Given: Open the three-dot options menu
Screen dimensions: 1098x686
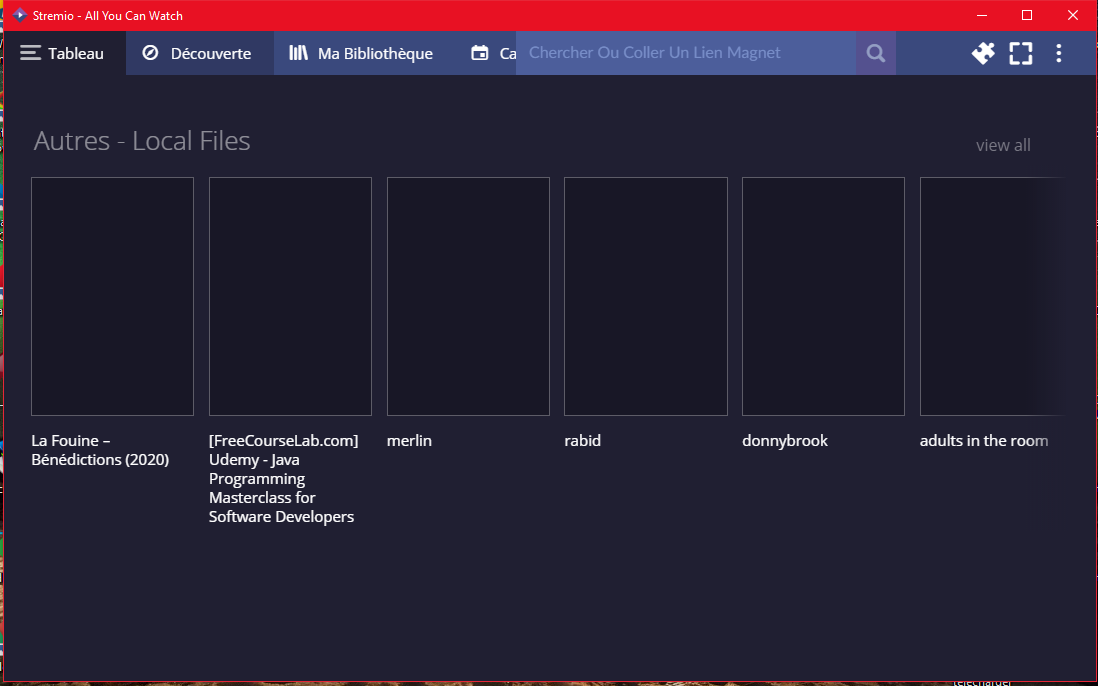Looking at the screenshot, I should pyautogui.click(x=1059, y=53).
